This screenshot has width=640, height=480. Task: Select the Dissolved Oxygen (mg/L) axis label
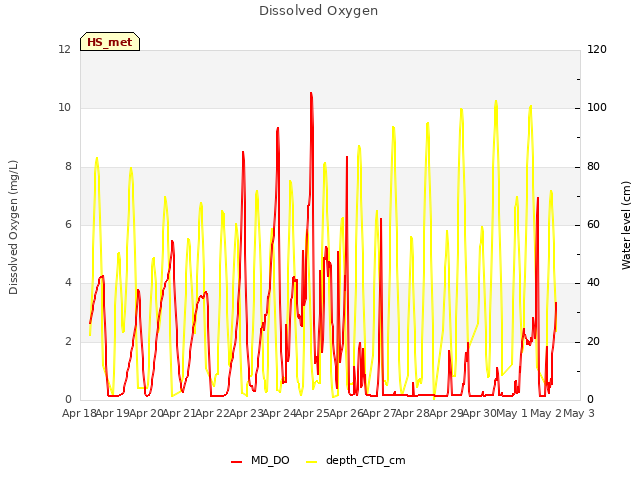(x=13, y=227)
